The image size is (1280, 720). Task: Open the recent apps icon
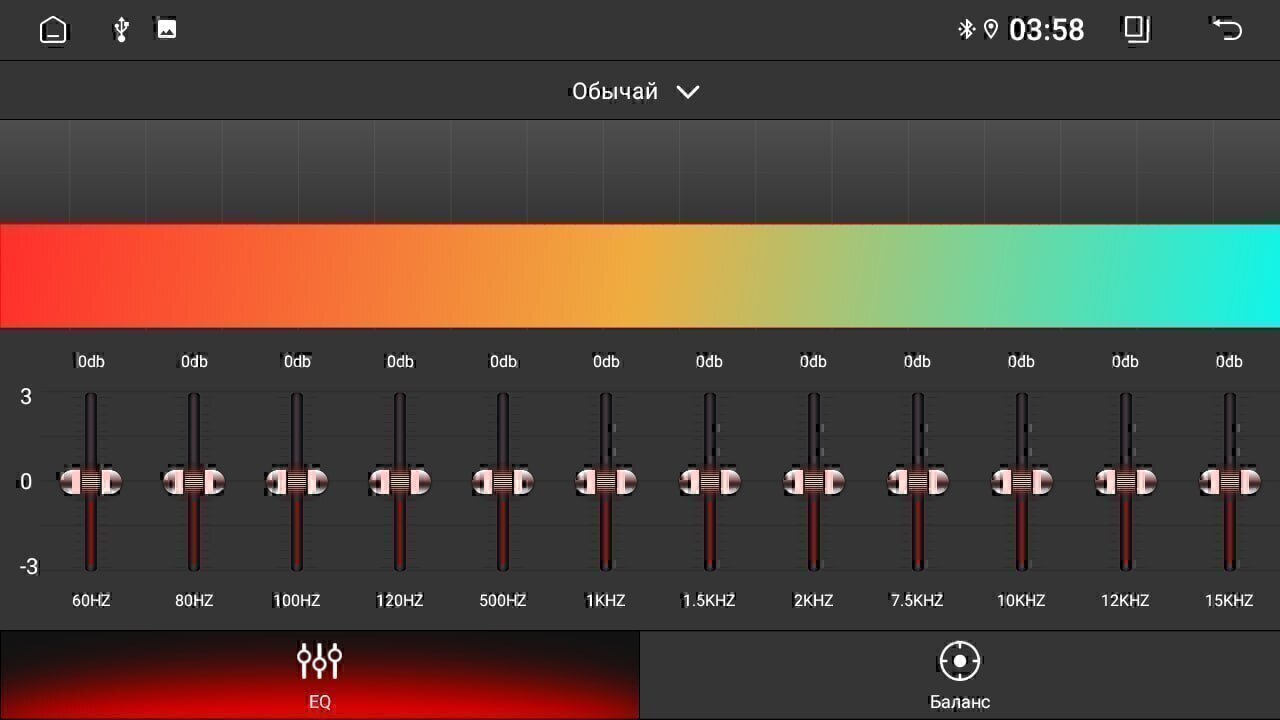(1137, 29)
